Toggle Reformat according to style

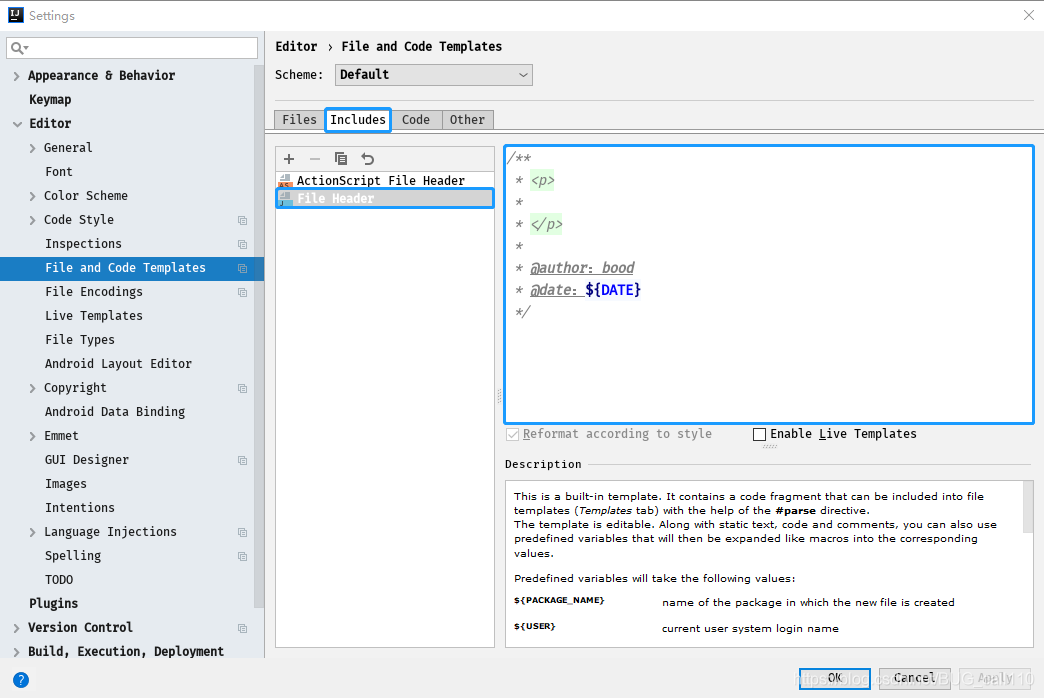click(x=513, y=434)
